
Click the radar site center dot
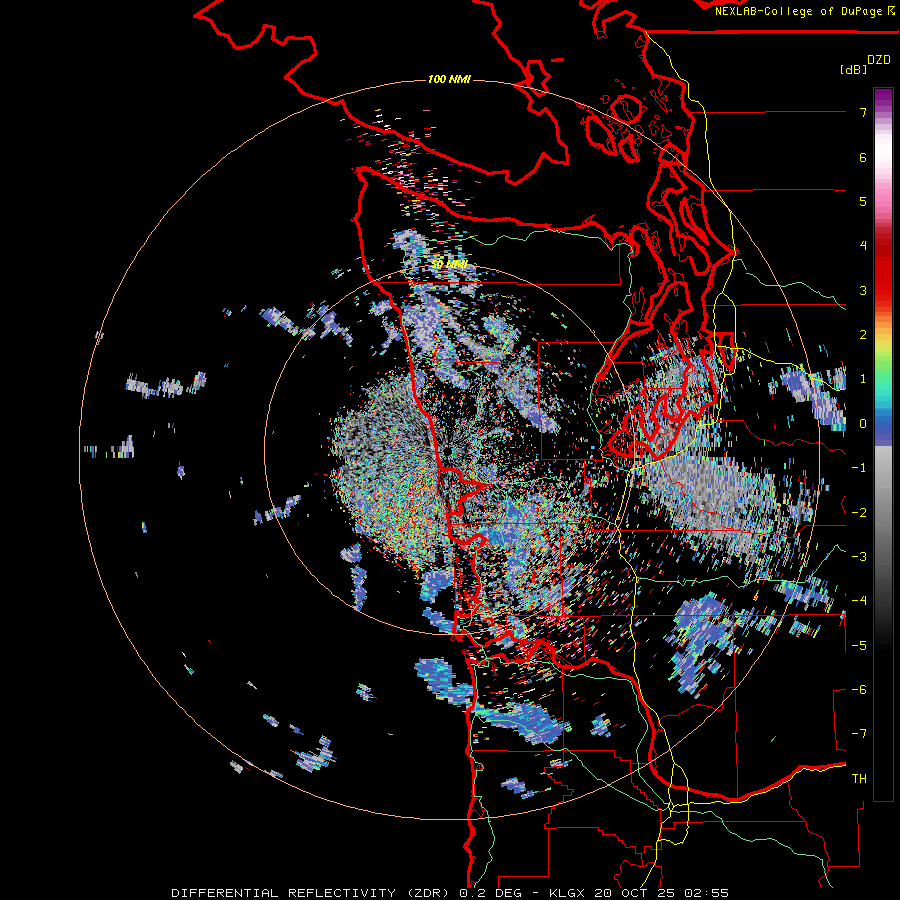[448, 453]
